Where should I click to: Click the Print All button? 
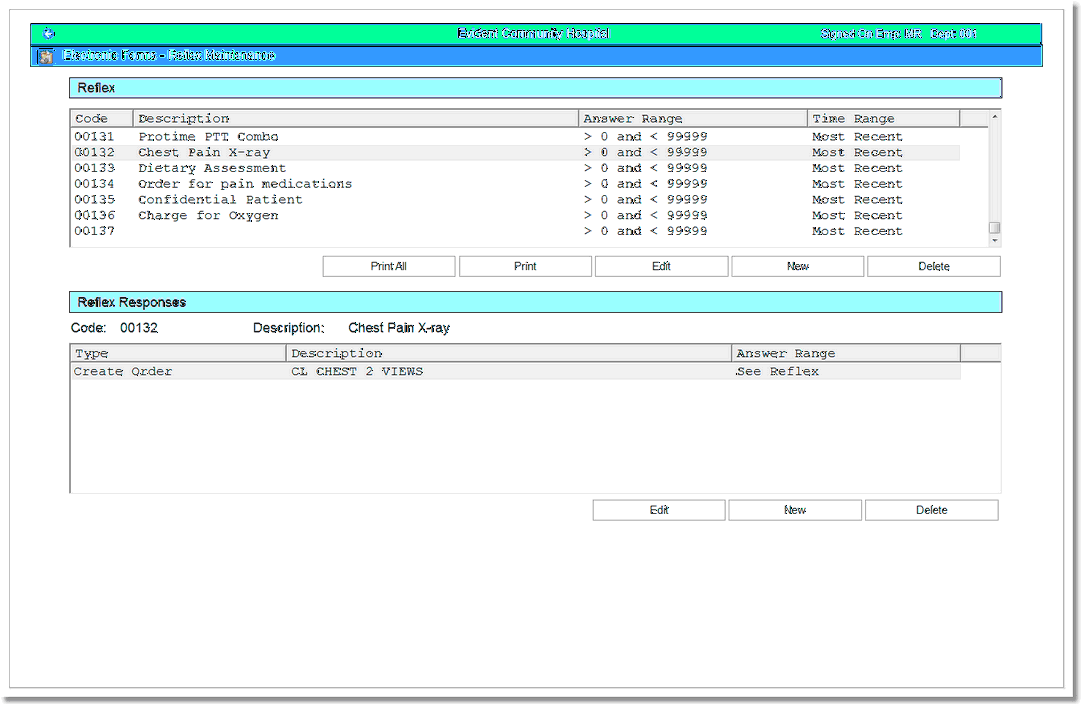(x=388, y=266)
